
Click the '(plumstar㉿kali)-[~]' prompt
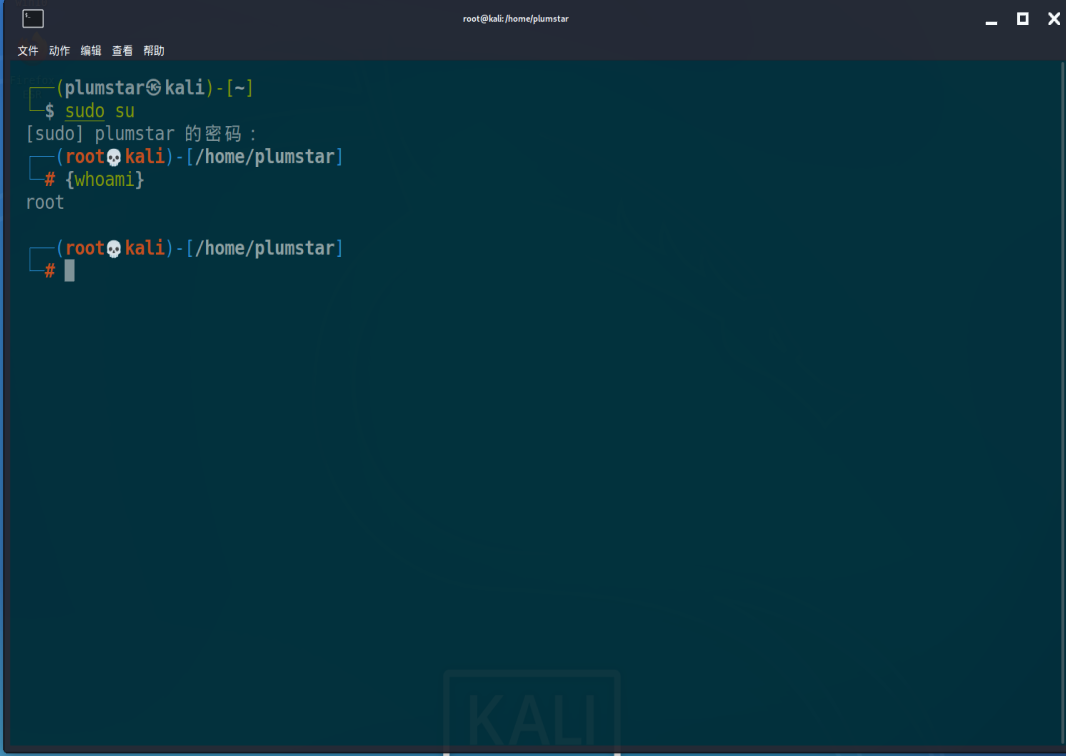coord(155,88)
